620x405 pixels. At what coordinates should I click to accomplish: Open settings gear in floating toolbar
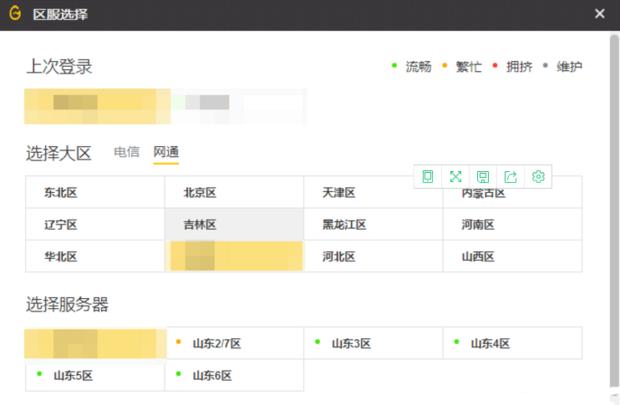pos(538,176)
